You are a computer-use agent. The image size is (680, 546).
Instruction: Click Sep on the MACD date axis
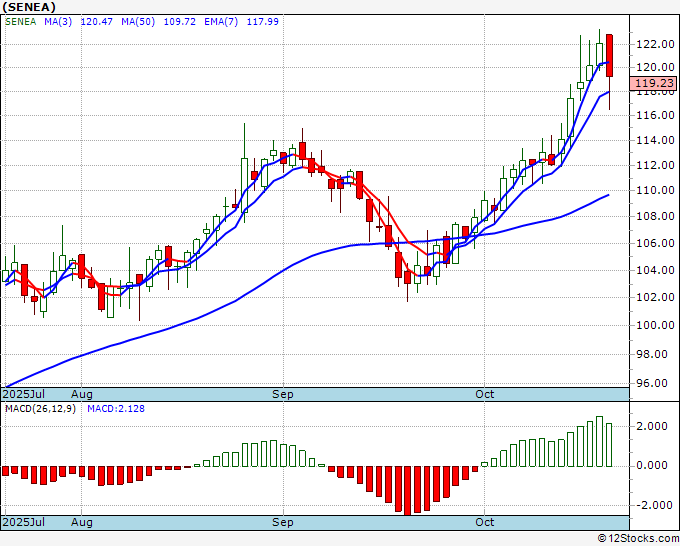pyautogui.click(x=283, y=522)
